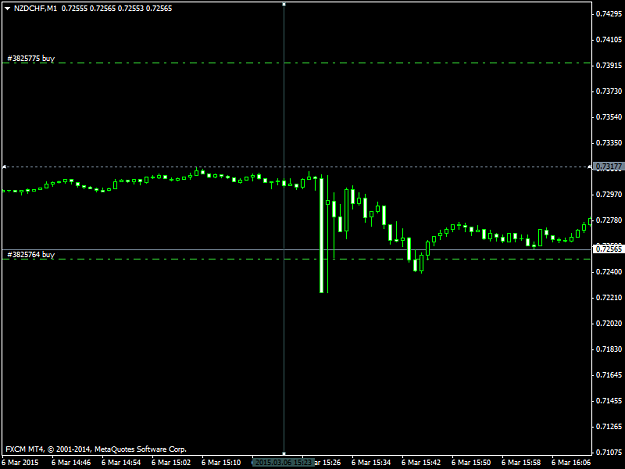This screenshot has width=625, height=469.
Task: Click the 0.72970 price axis label
Action: pos(609,194)
